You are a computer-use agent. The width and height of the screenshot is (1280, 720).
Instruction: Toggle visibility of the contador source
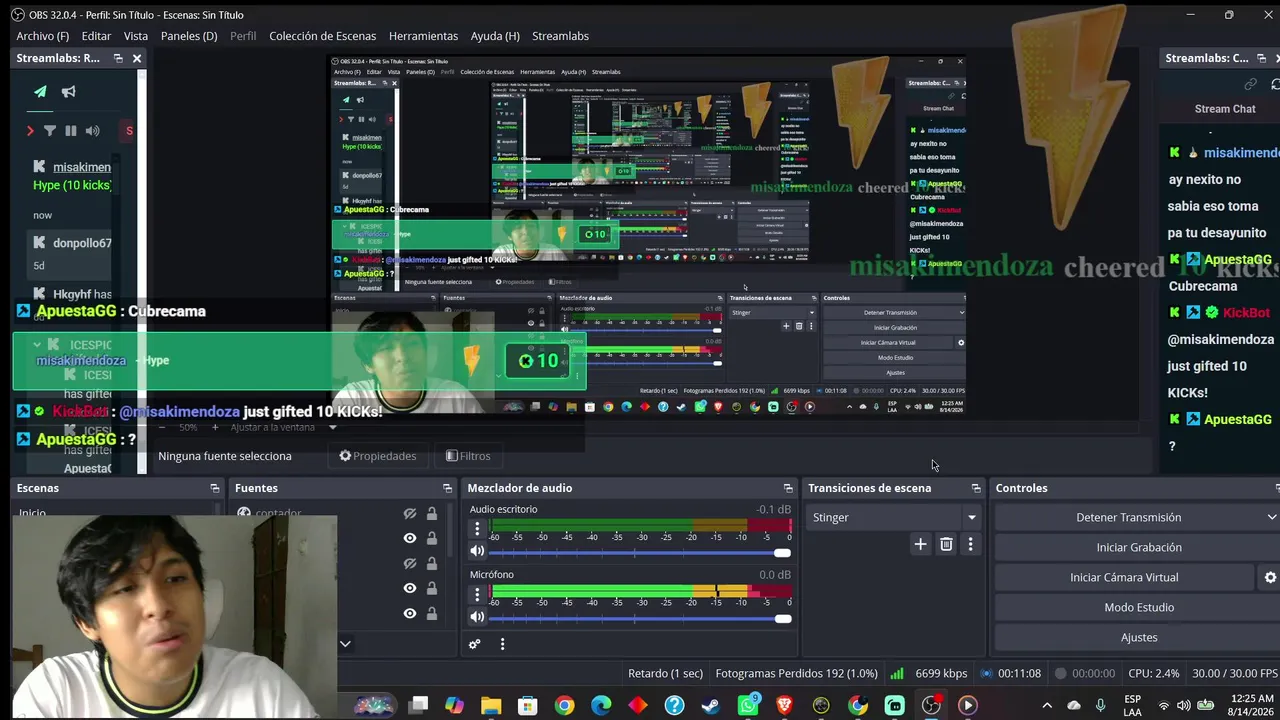coord(409,514)
